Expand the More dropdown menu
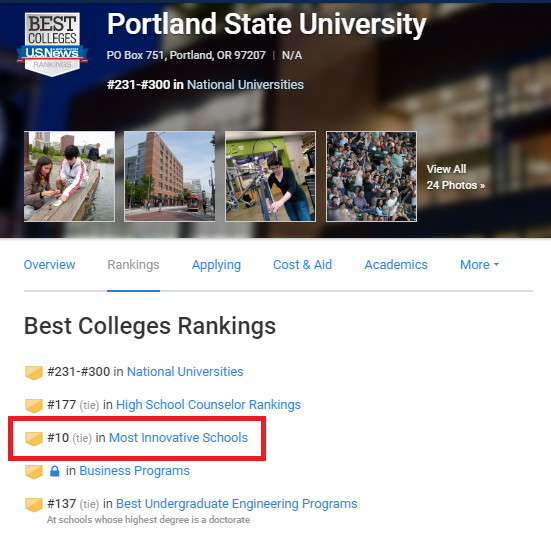The image size is (551, 550). [479, 265]
